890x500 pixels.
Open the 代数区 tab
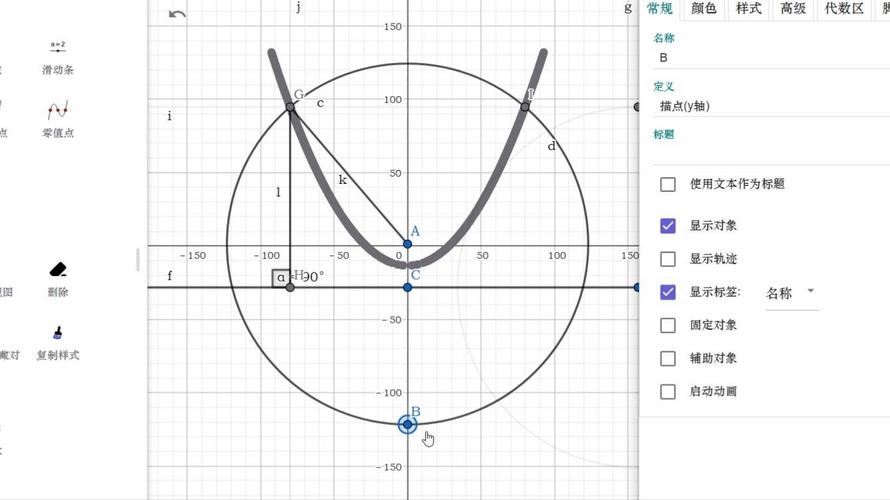[x=843, y=9]
